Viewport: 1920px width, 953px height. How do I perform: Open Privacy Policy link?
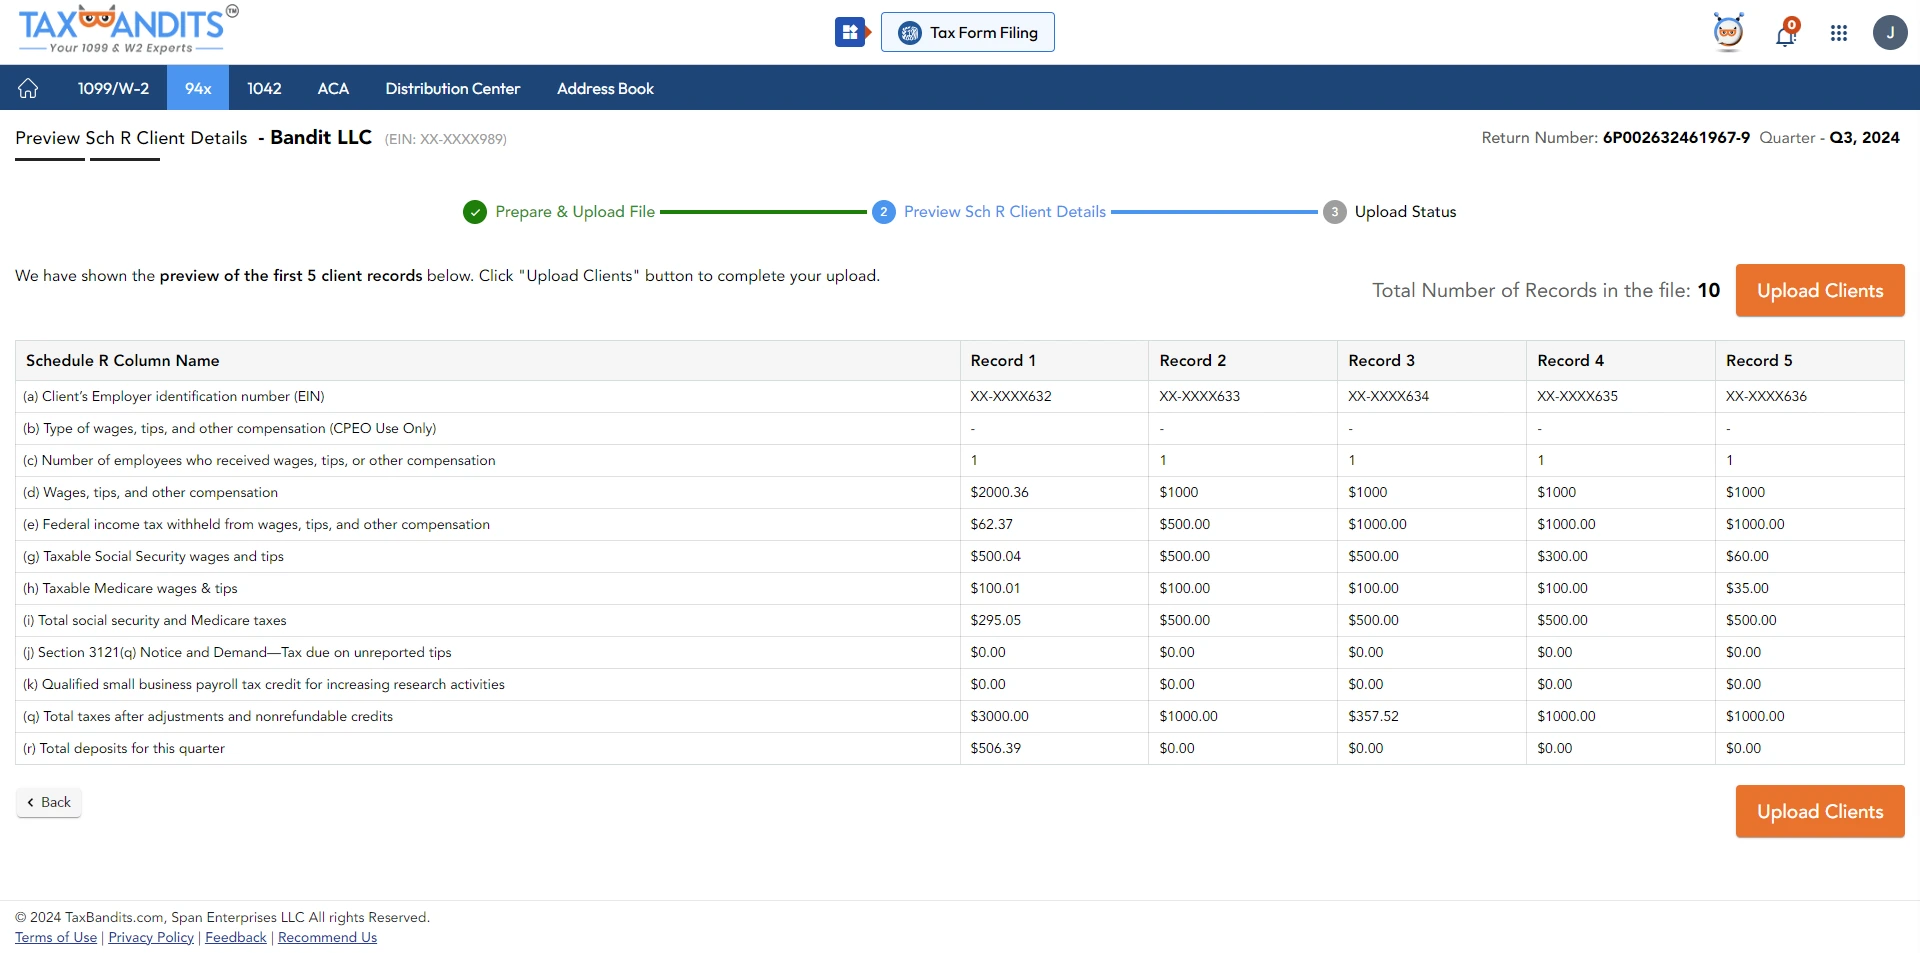(151, 937)
